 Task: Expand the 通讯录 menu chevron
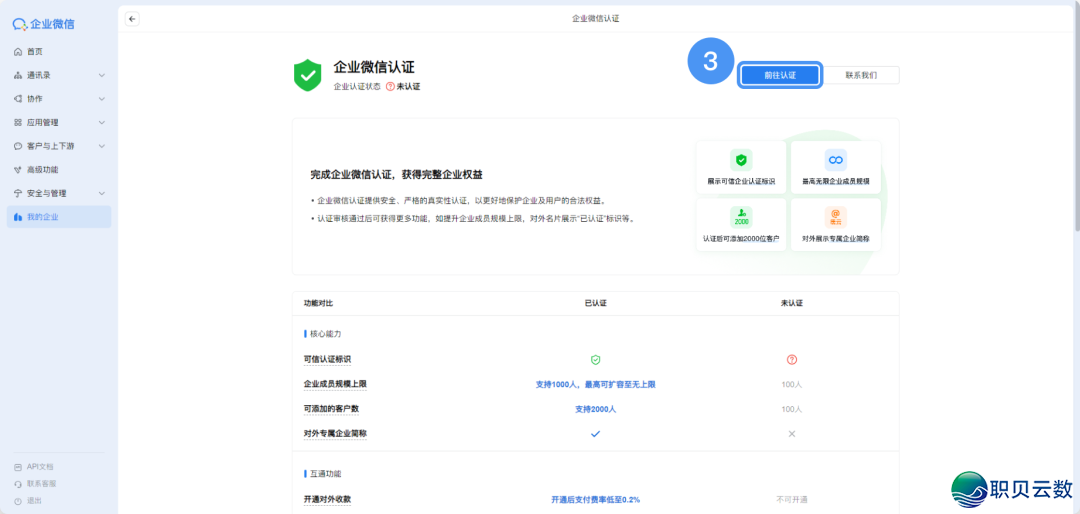(x=101, y=75)
